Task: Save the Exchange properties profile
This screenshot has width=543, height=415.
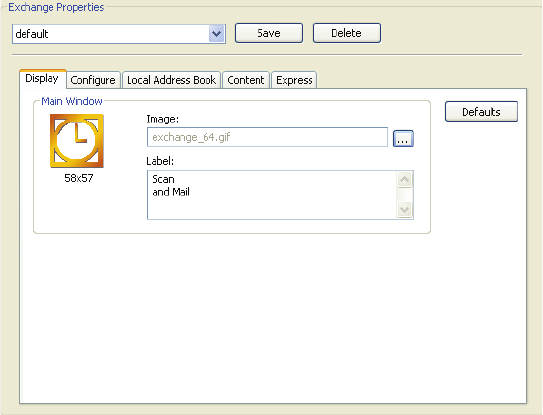Action: [269, 33]
